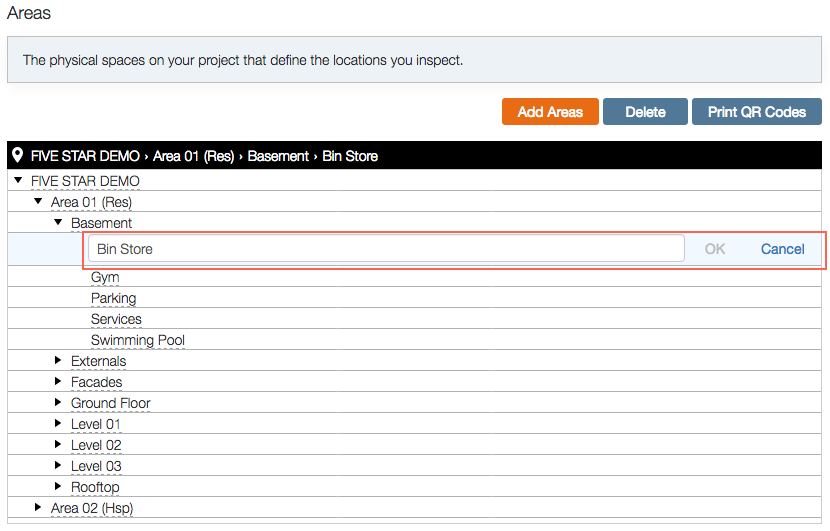The height and width of the screenshot is (531, 830).
Task: Click the Add Areas button
Action: click(550, 112)
